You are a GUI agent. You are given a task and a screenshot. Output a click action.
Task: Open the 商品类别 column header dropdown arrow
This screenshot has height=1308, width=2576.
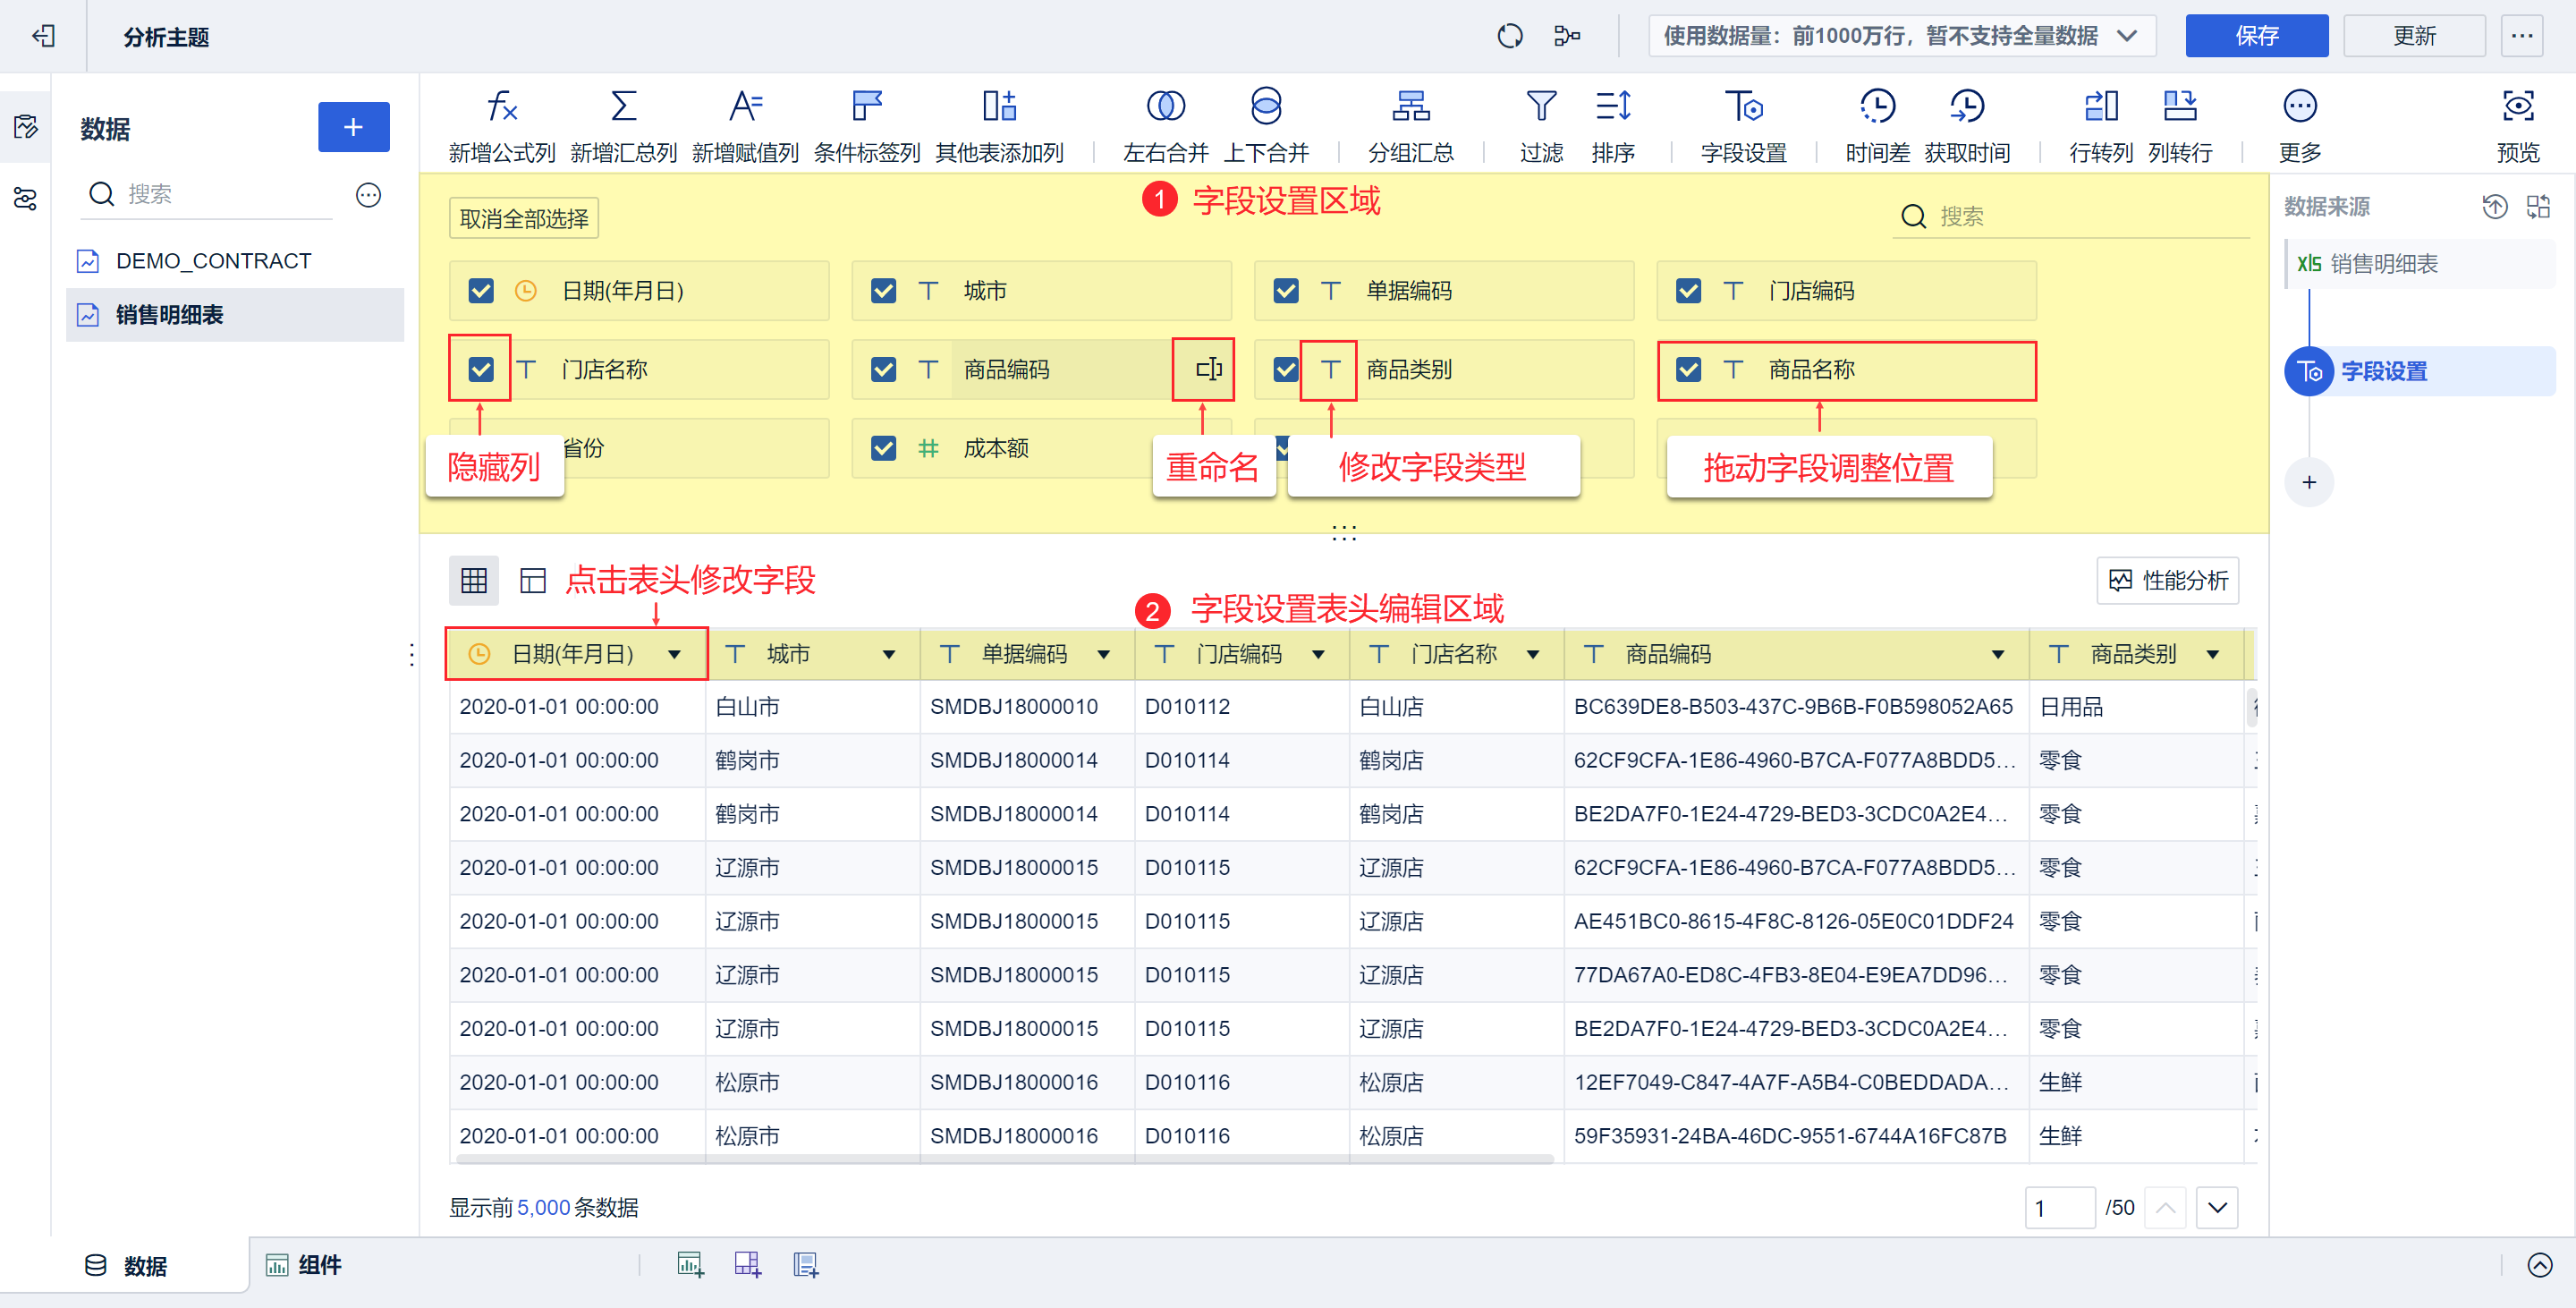coord(2212,654)
